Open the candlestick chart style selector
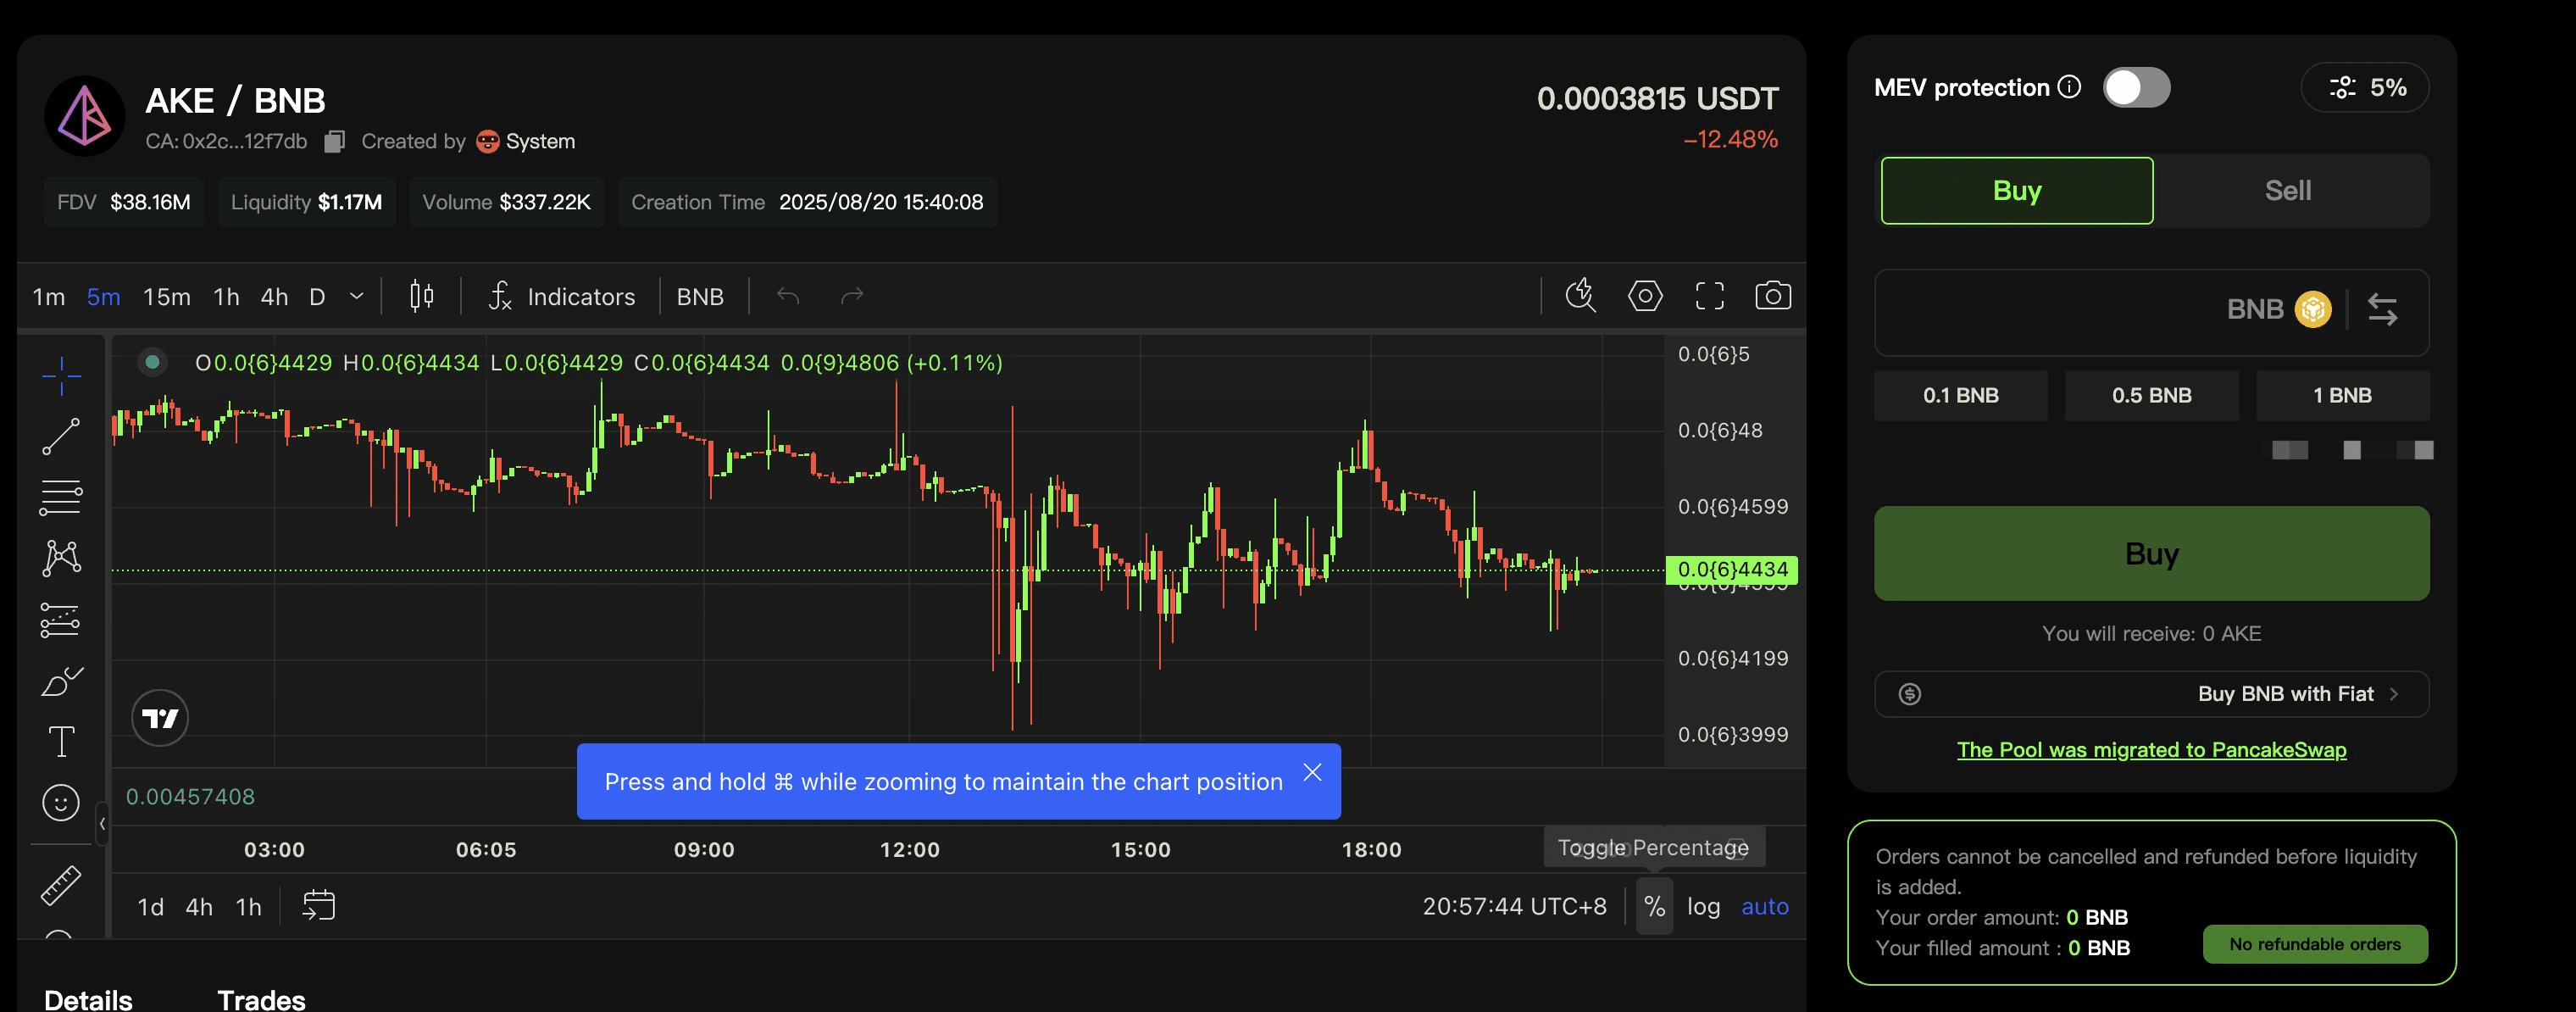This screenshot has height=1012, width=2576. tap(422, 296)
